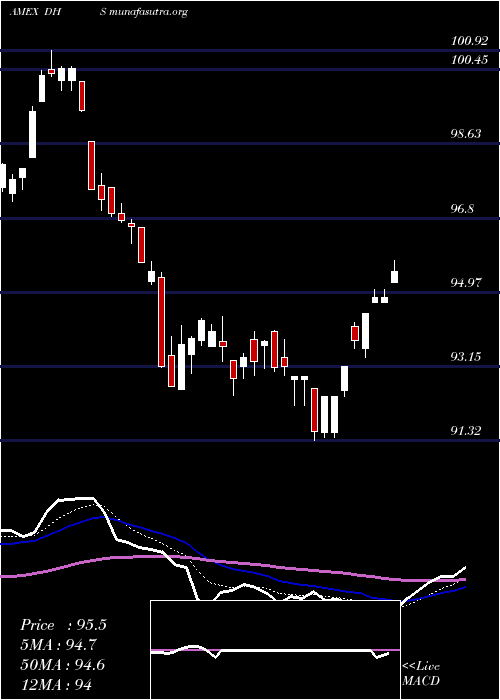The height and width of the screenshot is (700, 500).
Task: Click the 5MA : 94.7 readout
Action: pos(58,645)
